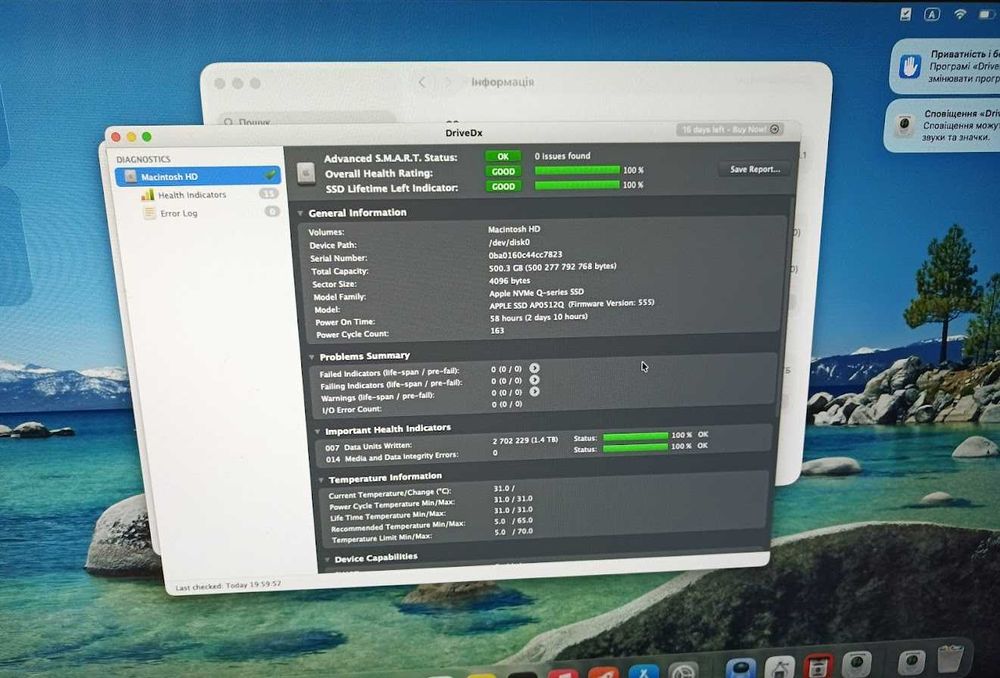The image size is (1000, 678).
Task: Click the zero badge next to Error Log
Action: click(x=272, y=211)
